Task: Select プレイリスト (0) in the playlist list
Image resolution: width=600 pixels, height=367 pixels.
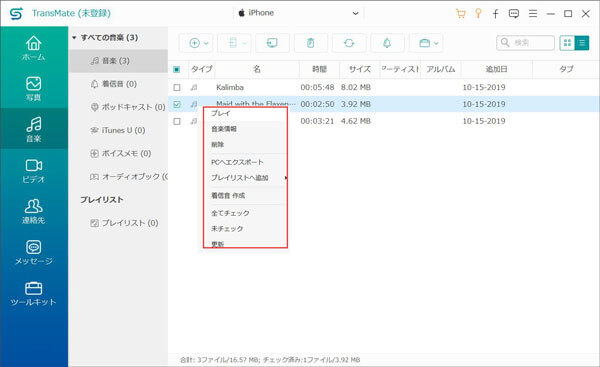Action: click(118, 223)
